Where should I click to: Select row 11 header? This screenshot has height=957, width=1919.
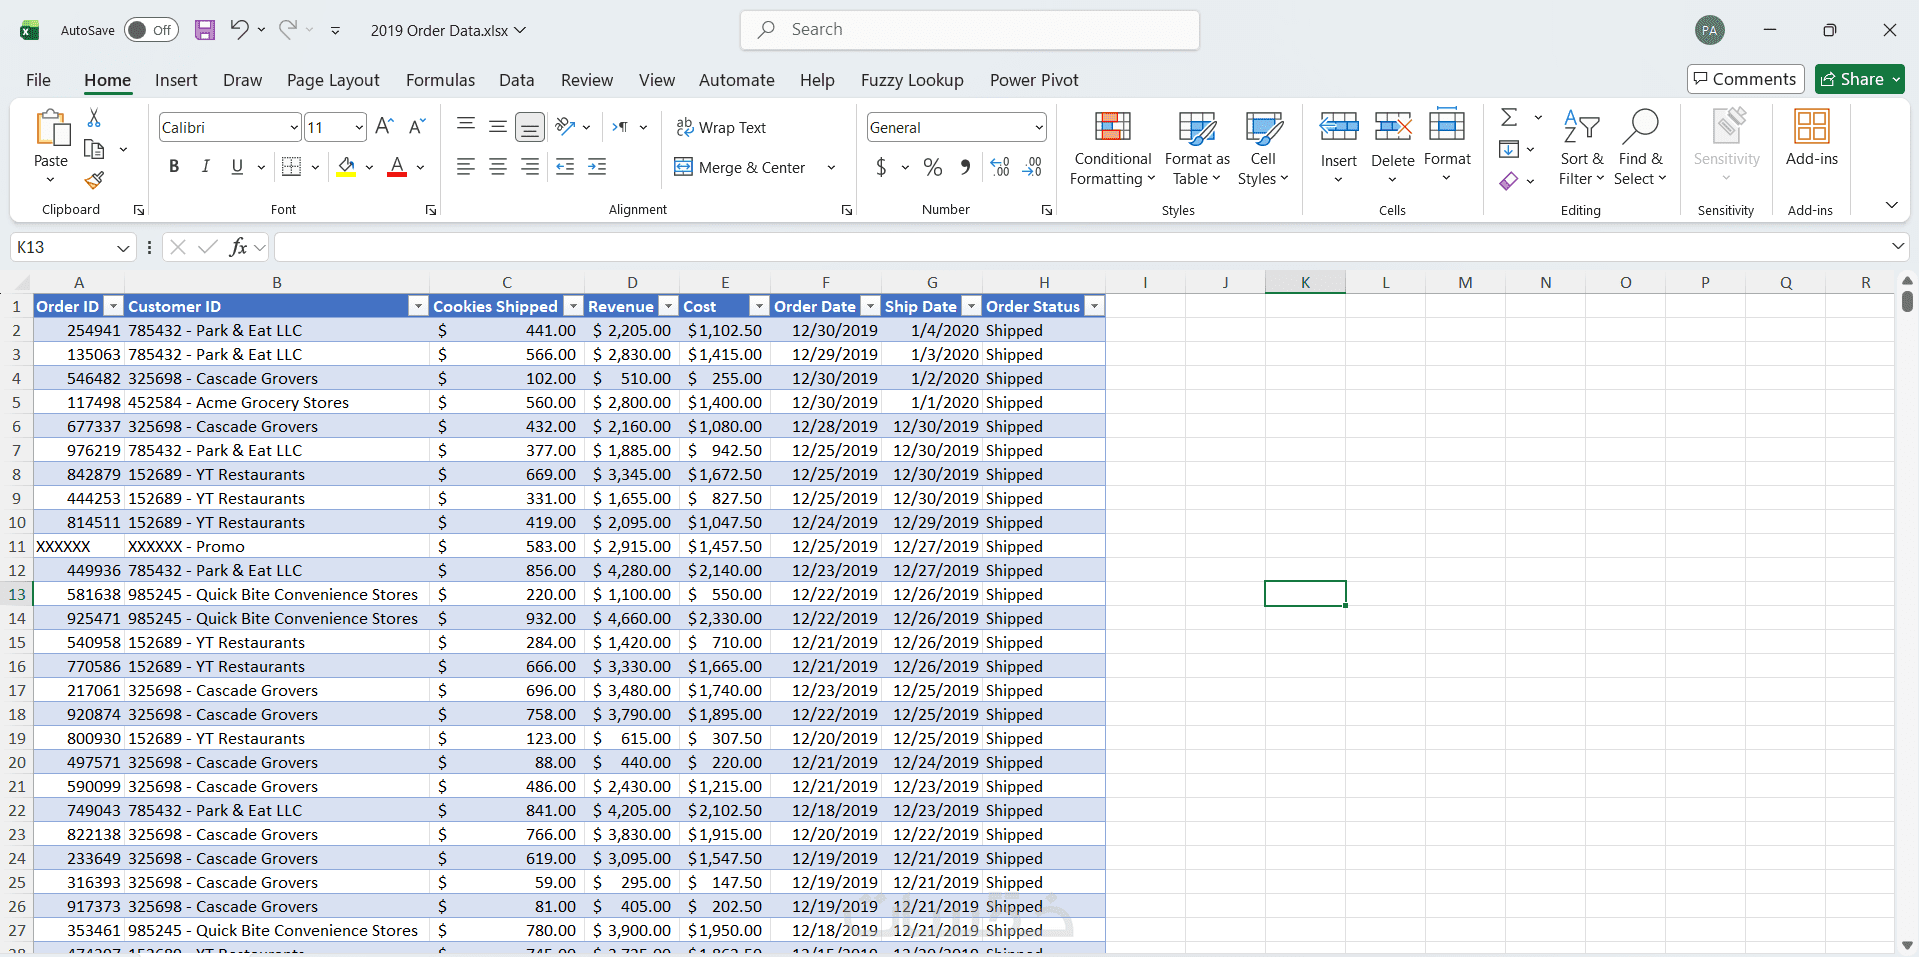pyautogui.click(x=17, y=546)
